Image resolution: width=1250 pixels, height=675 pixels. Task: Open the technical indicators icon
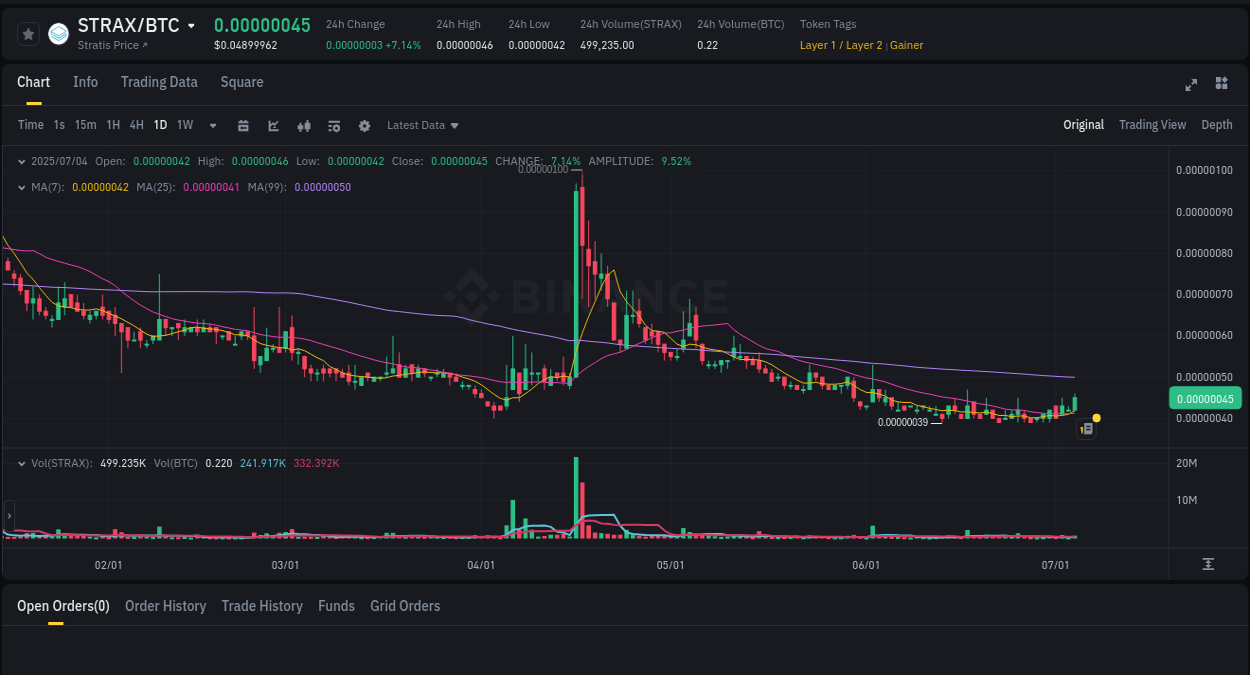point(273,125)
